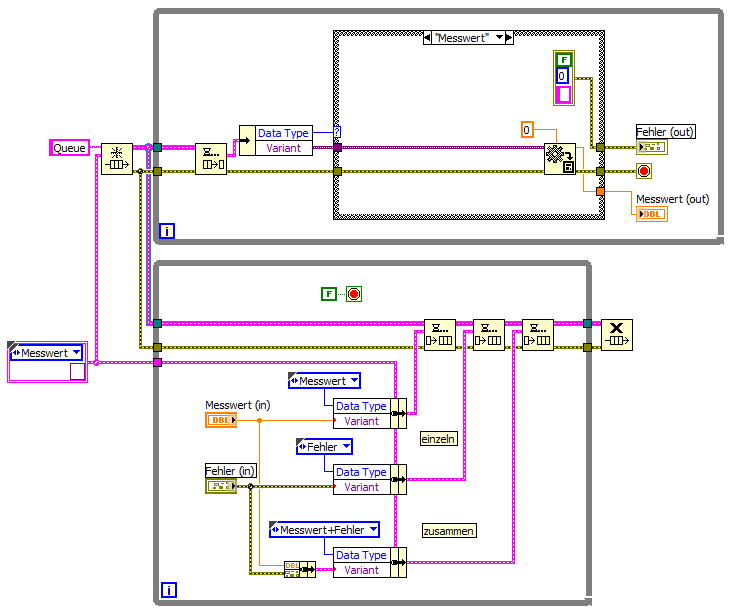Click the orange output tunnel on case structure
734x616 pixels.
[x=600, y=191]
